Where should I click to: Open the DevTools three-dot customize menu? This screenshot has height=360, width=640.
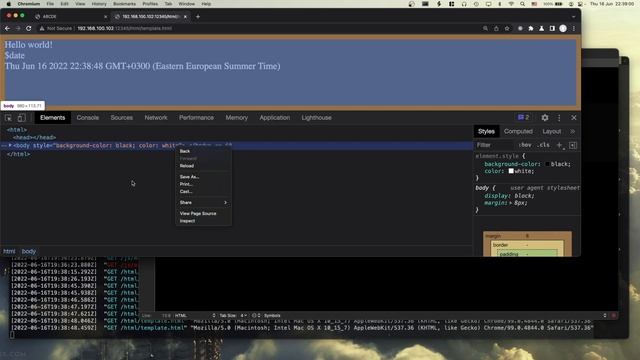[x=559, y=118]
